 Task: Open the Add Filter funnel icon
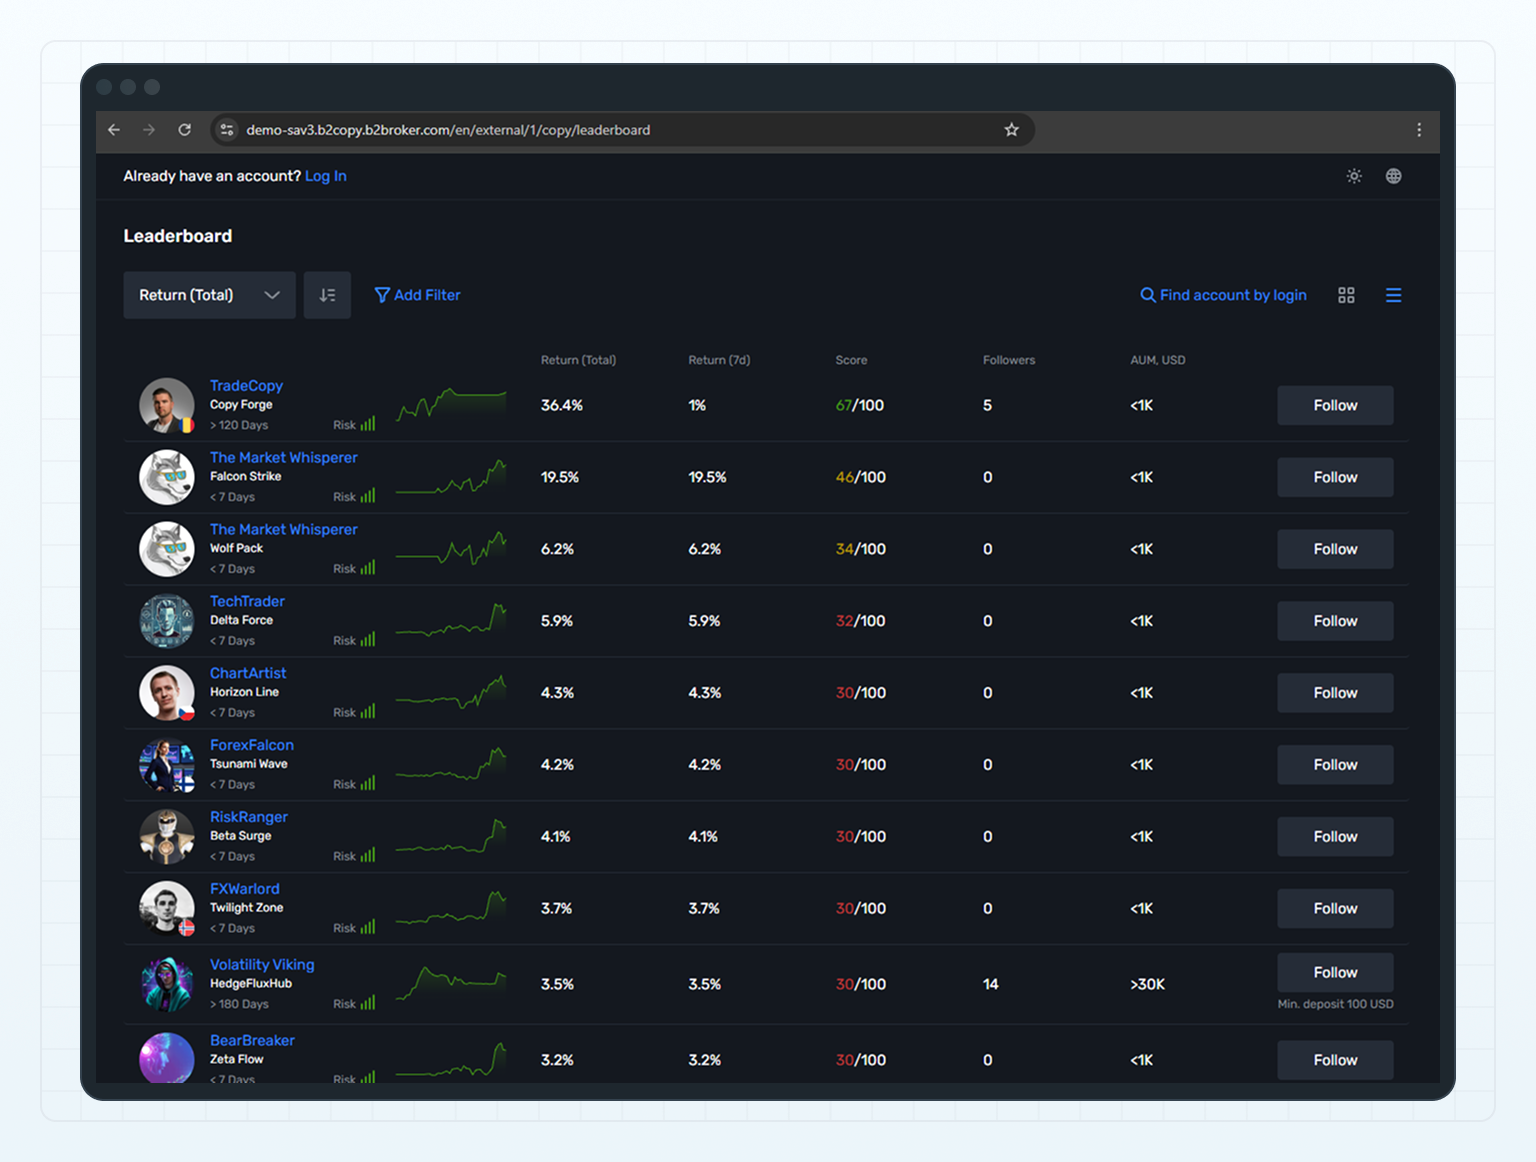coord(383,295)
